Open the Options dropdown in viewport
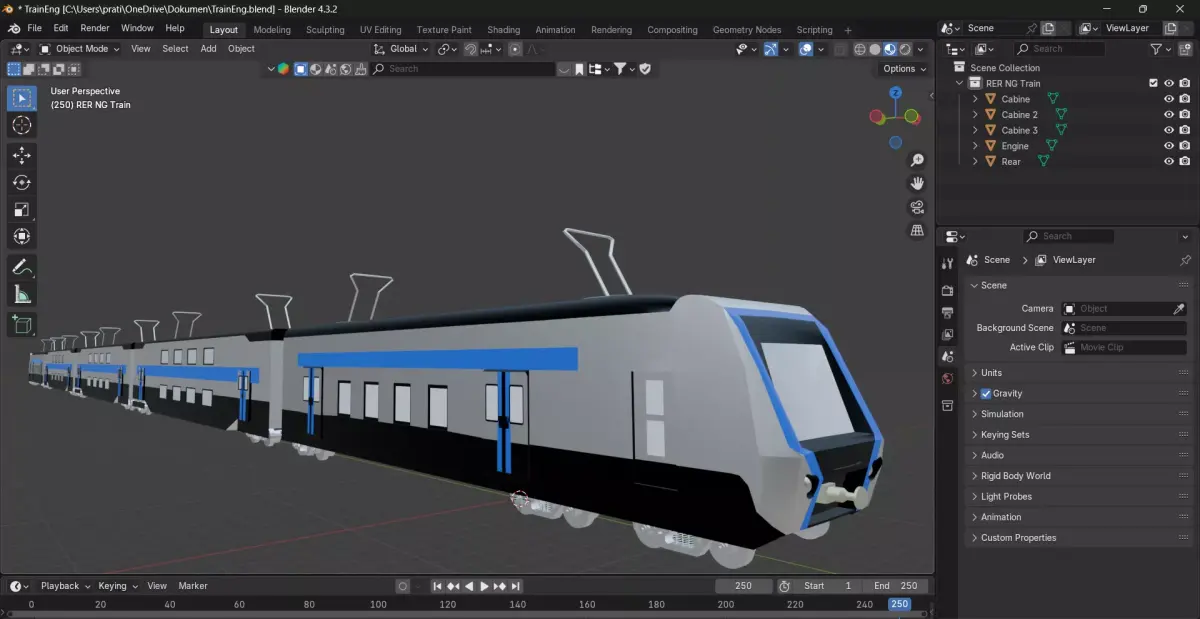Image resolution: width=1200 pixels, height=619 pixels. point(904,68)
